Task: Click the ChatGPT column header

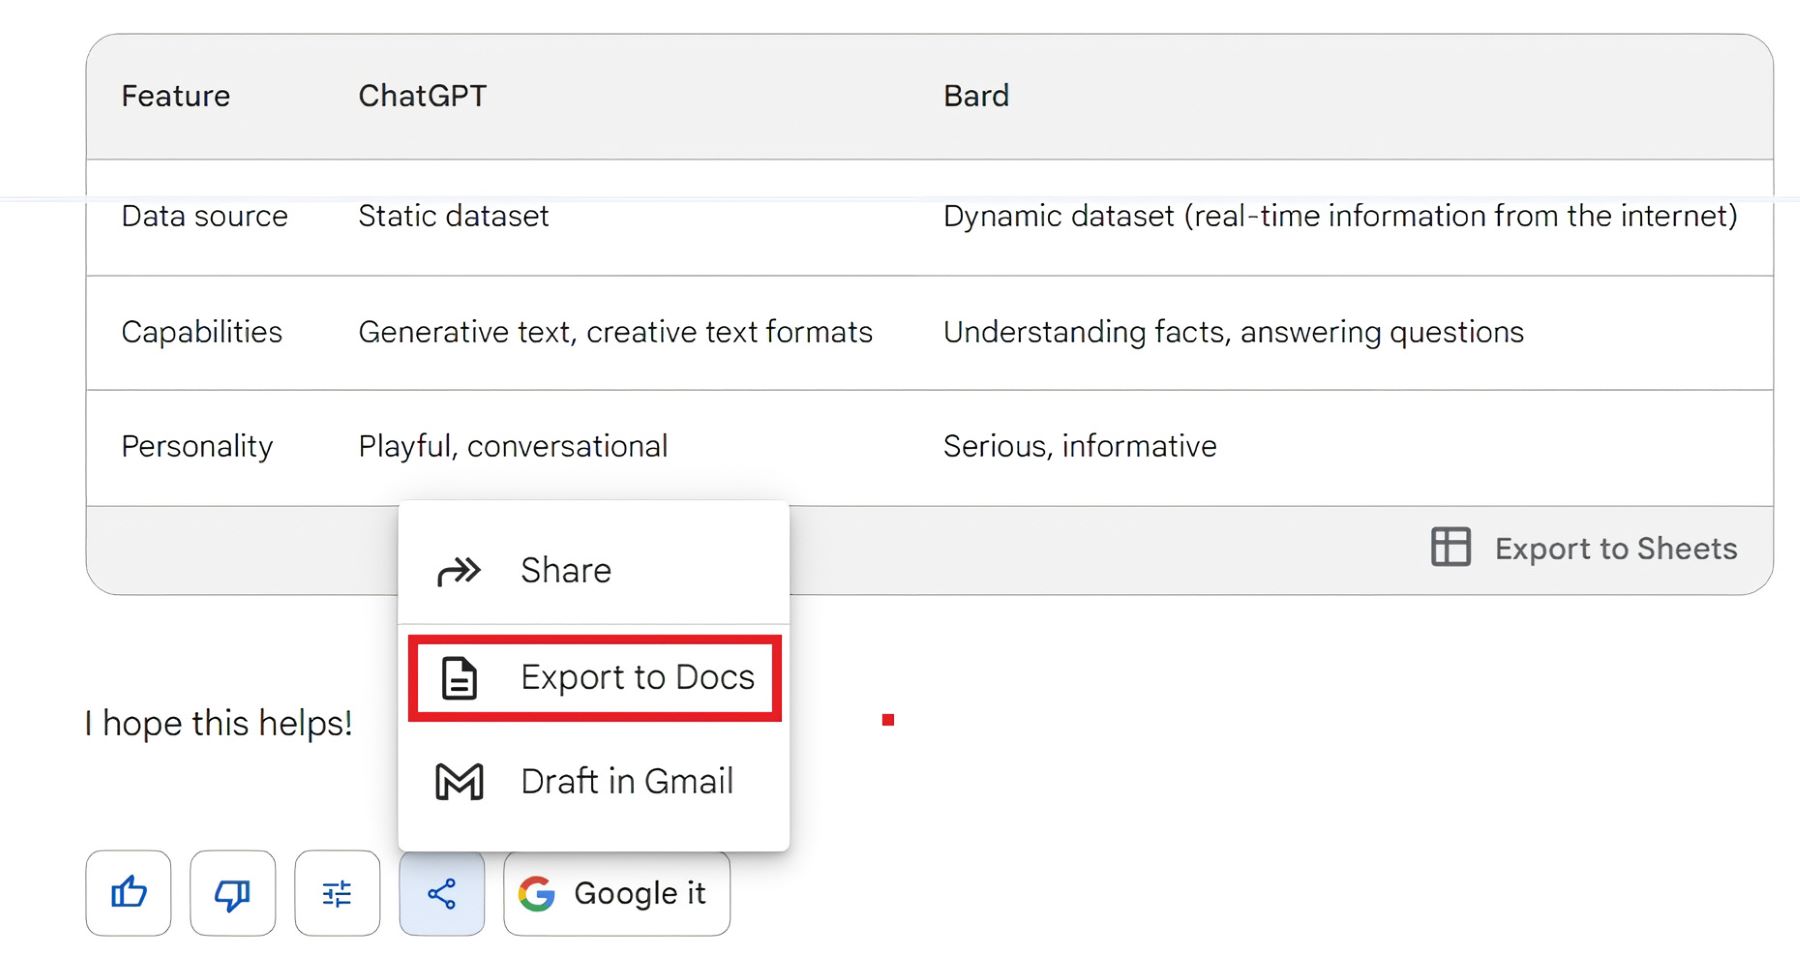Action: click(x=422, y=96)
